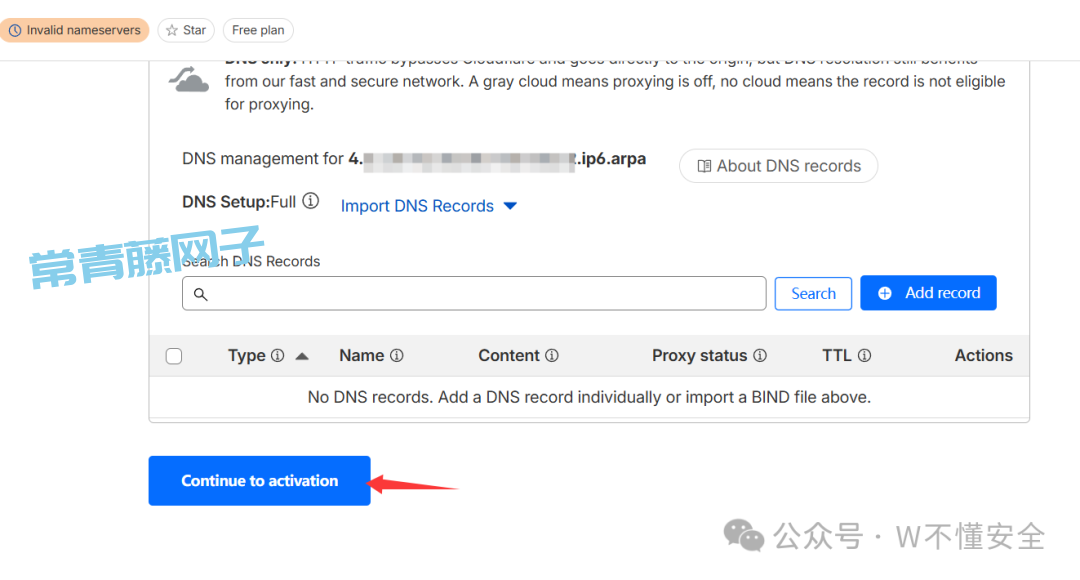The image size is (1080, 580).
Task: Click the Actions column header
Action: 983,356
